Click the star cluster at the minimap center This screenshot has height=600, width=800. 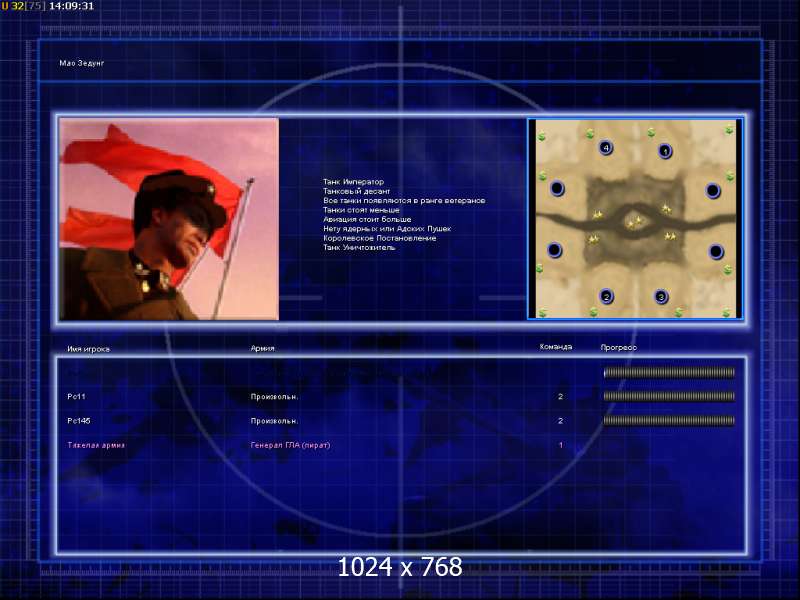point(635,222)
